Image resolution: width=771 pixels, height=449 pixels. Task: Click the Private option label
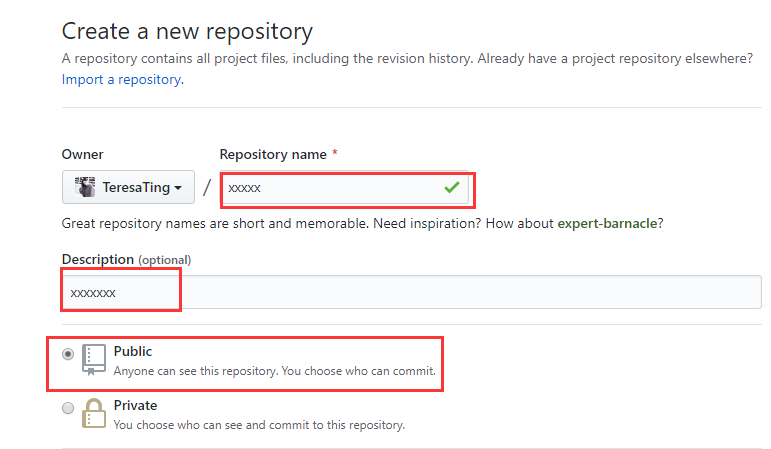point(135,406)
